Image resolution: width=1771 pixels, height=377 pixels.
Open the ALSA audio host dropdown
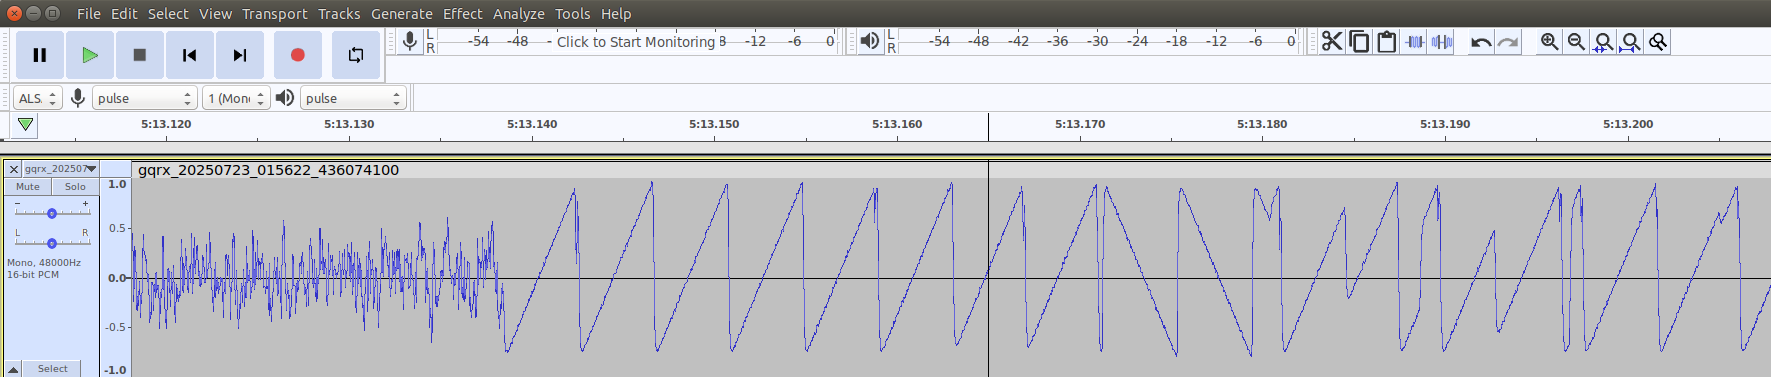[x=38, y=98]
